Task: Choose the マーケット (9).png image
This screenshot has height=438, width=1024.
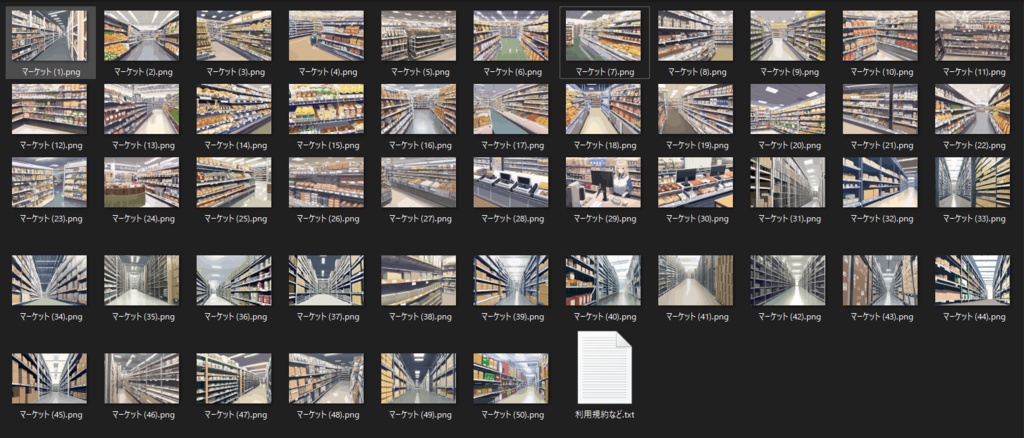Action: [788, 36]
